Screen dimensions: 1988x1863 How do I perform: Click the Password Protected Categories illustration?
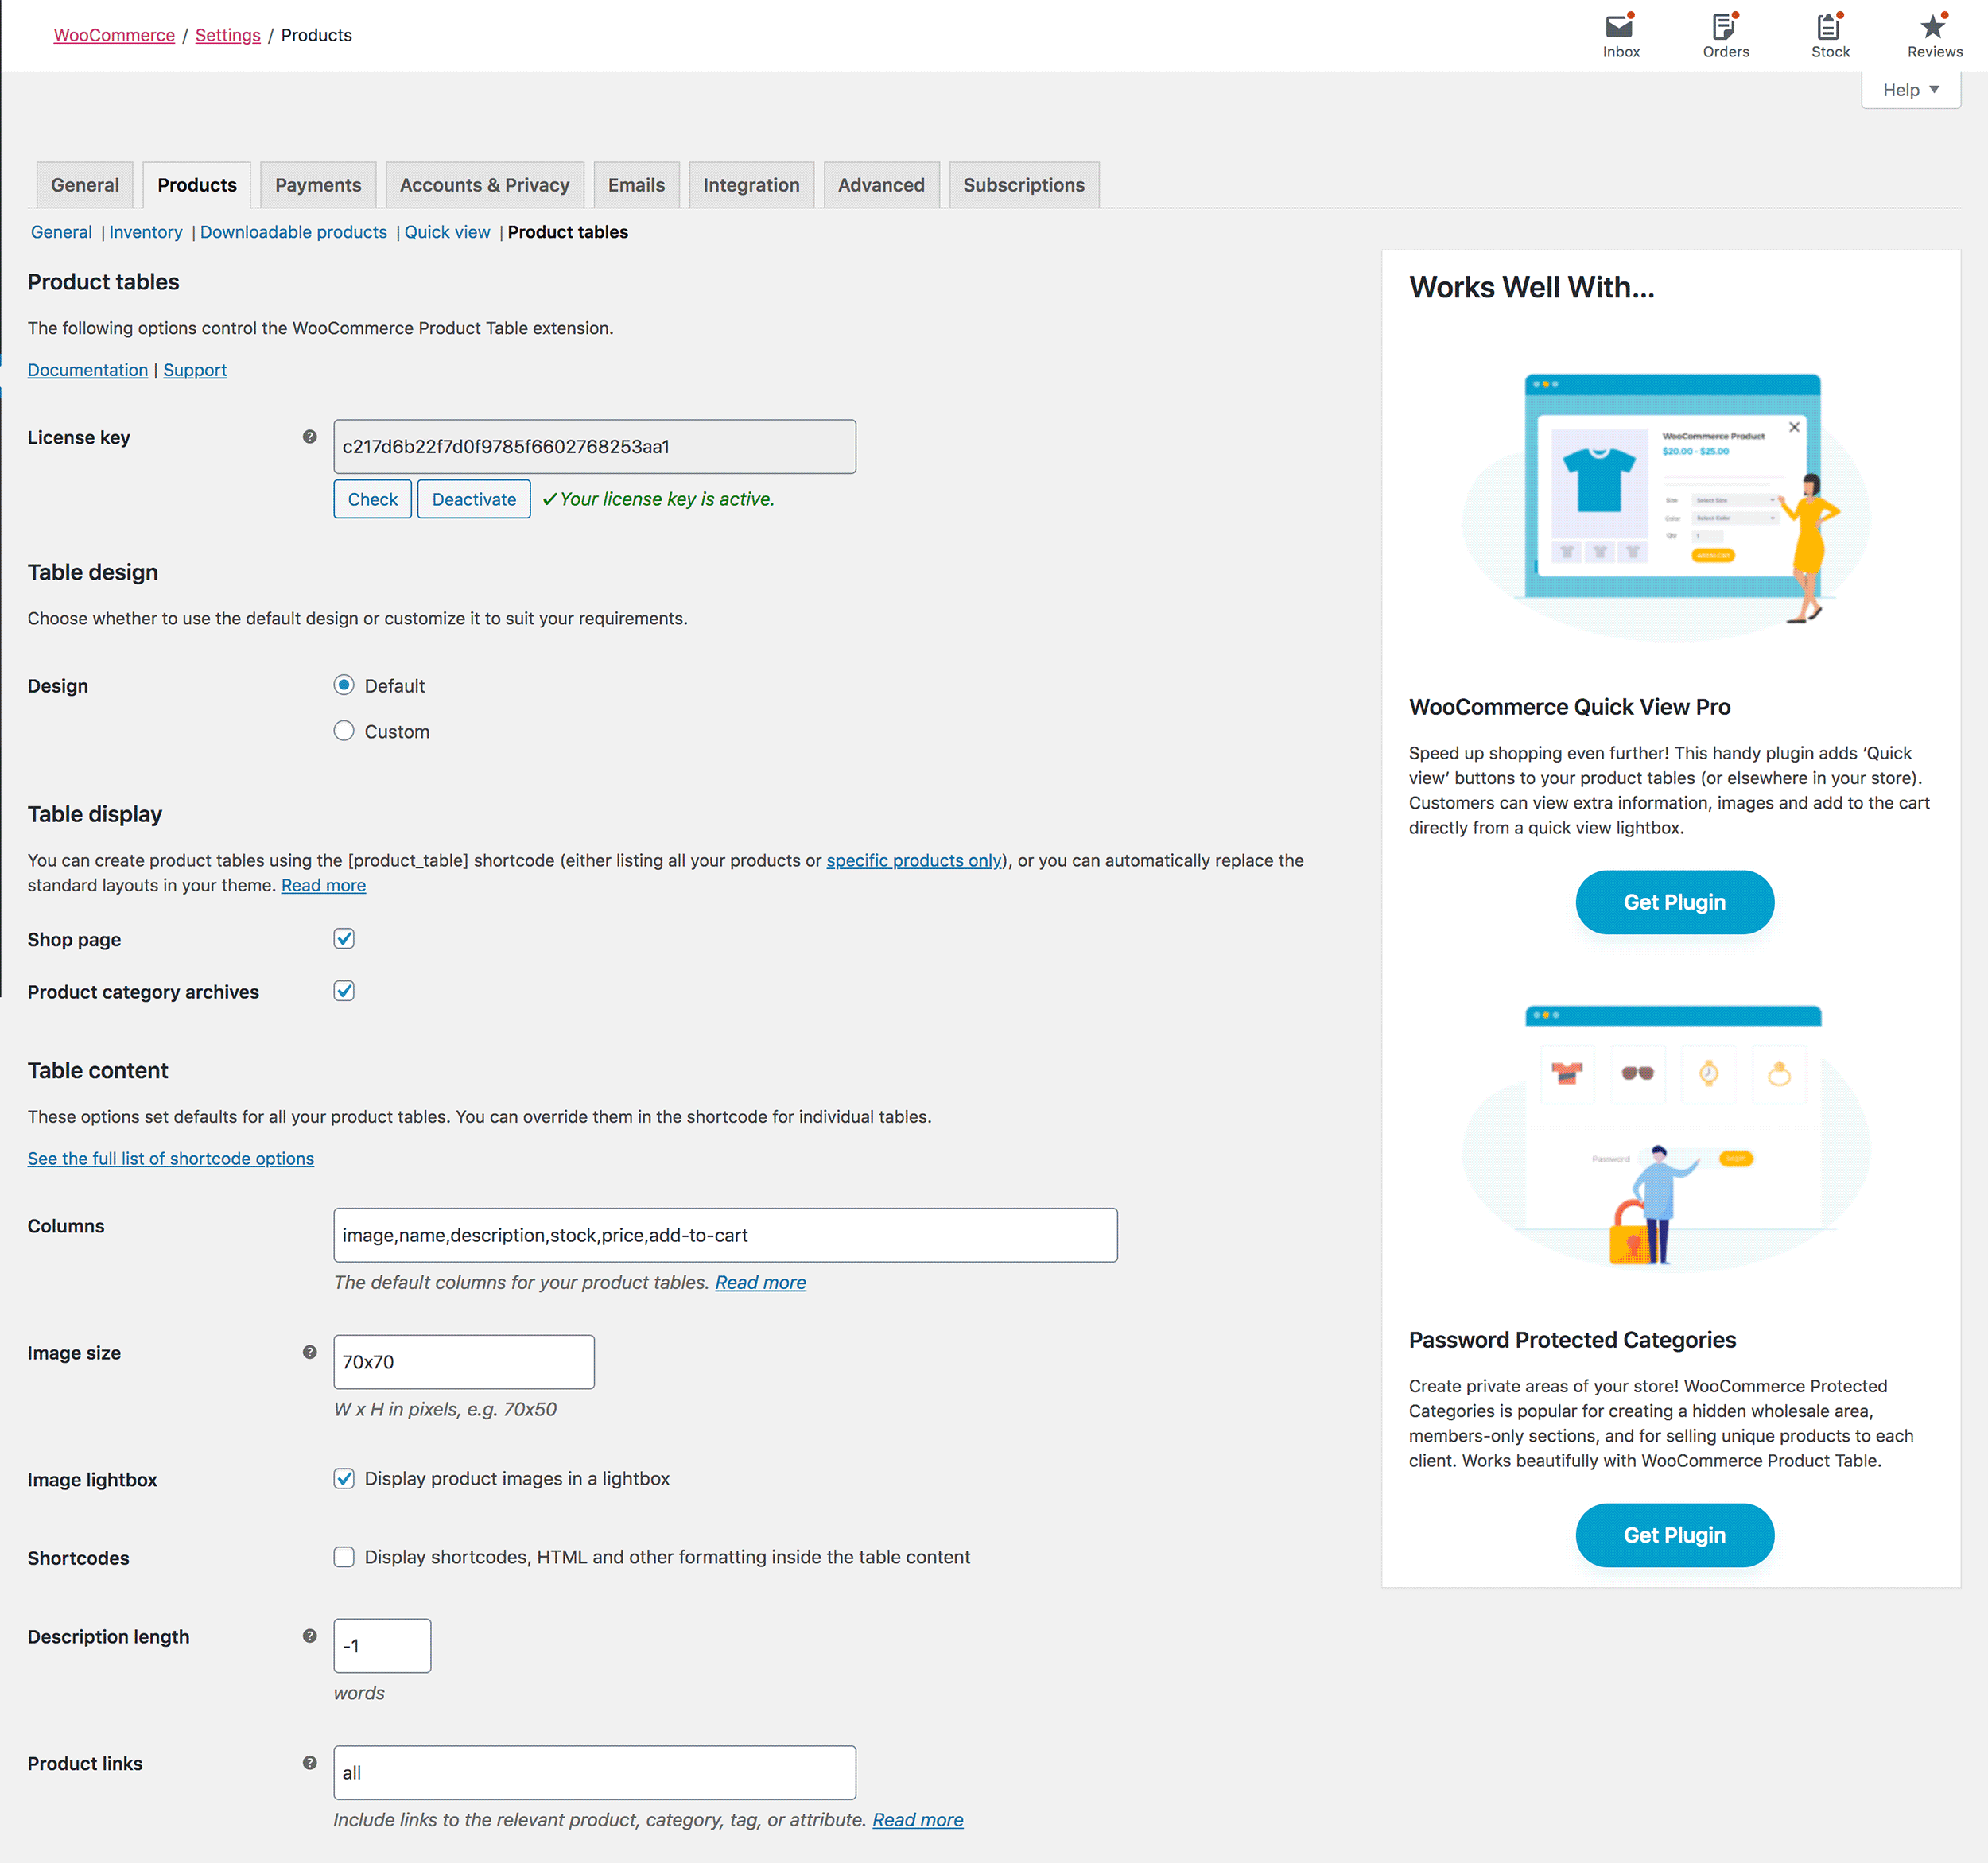(1666, 1138)
